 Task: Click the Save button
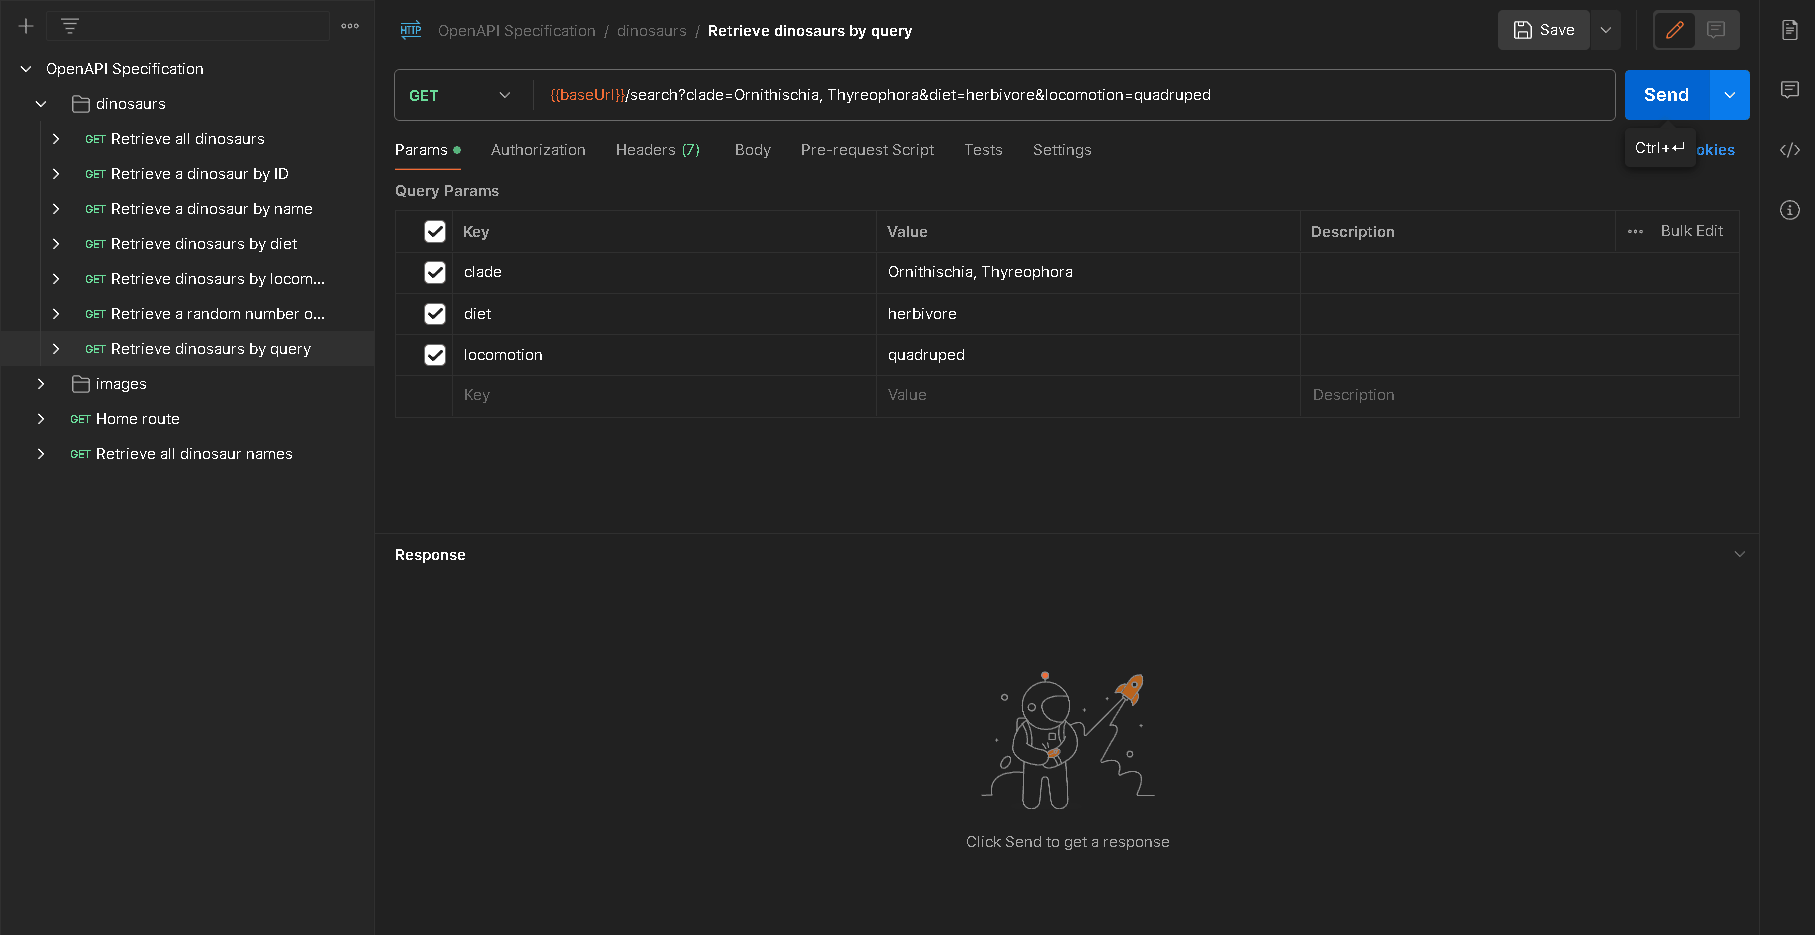(x=1544, y=30)
